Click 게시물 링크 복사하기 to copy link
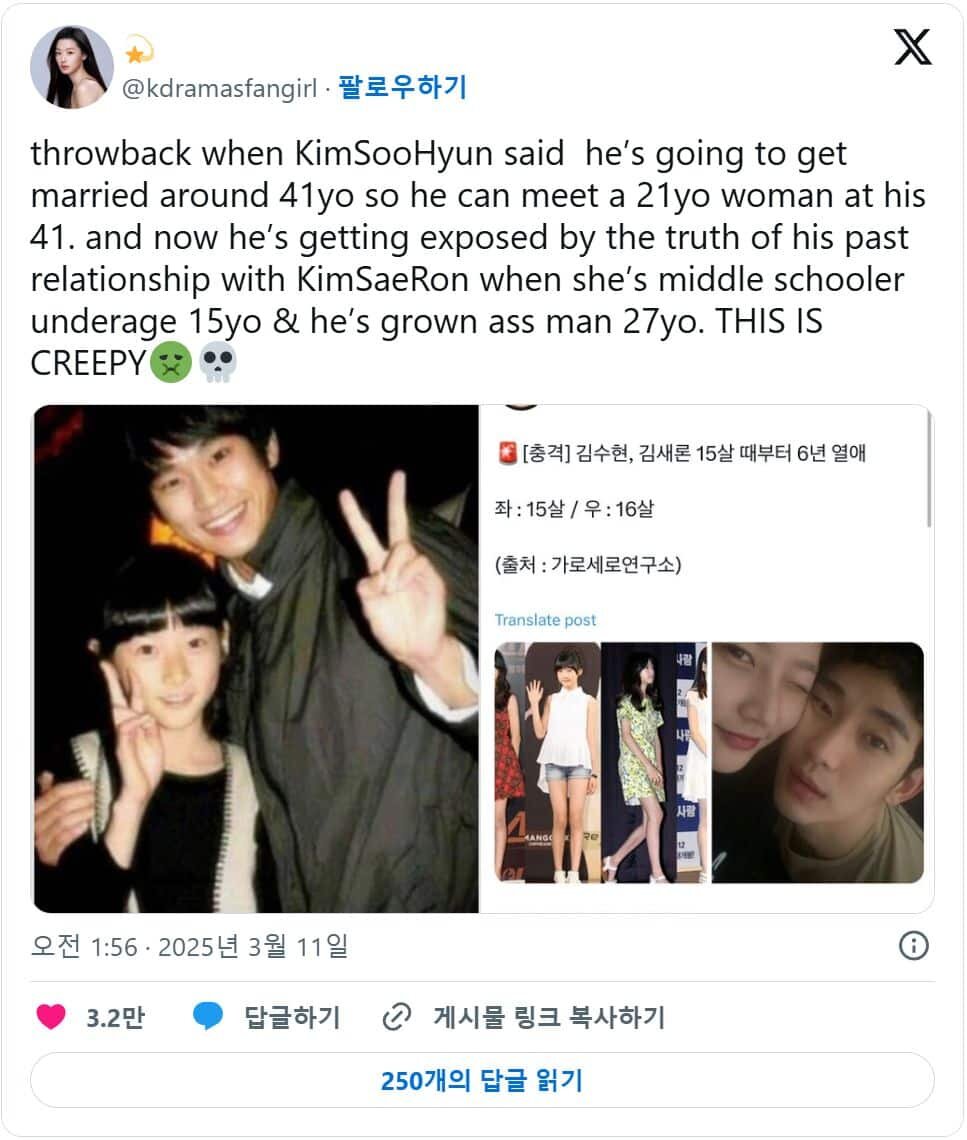 [x=550, y=1016]
